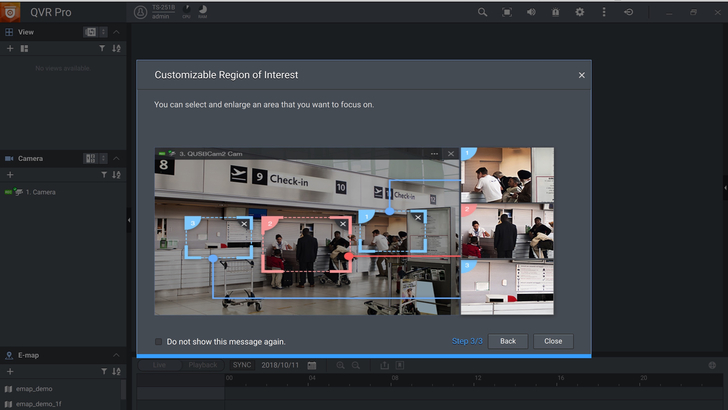Click the speaker volume icon
The image size is (728, 410).
pyautogui.click(x=531, y=12)
